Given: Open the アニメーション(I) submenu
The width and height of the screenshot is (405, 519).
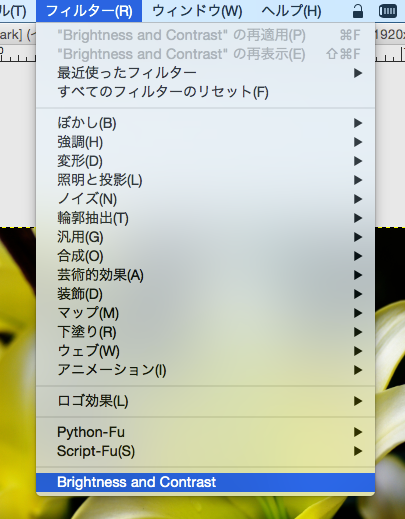Looking at the screenshot, I should click(x=205, y=370).
